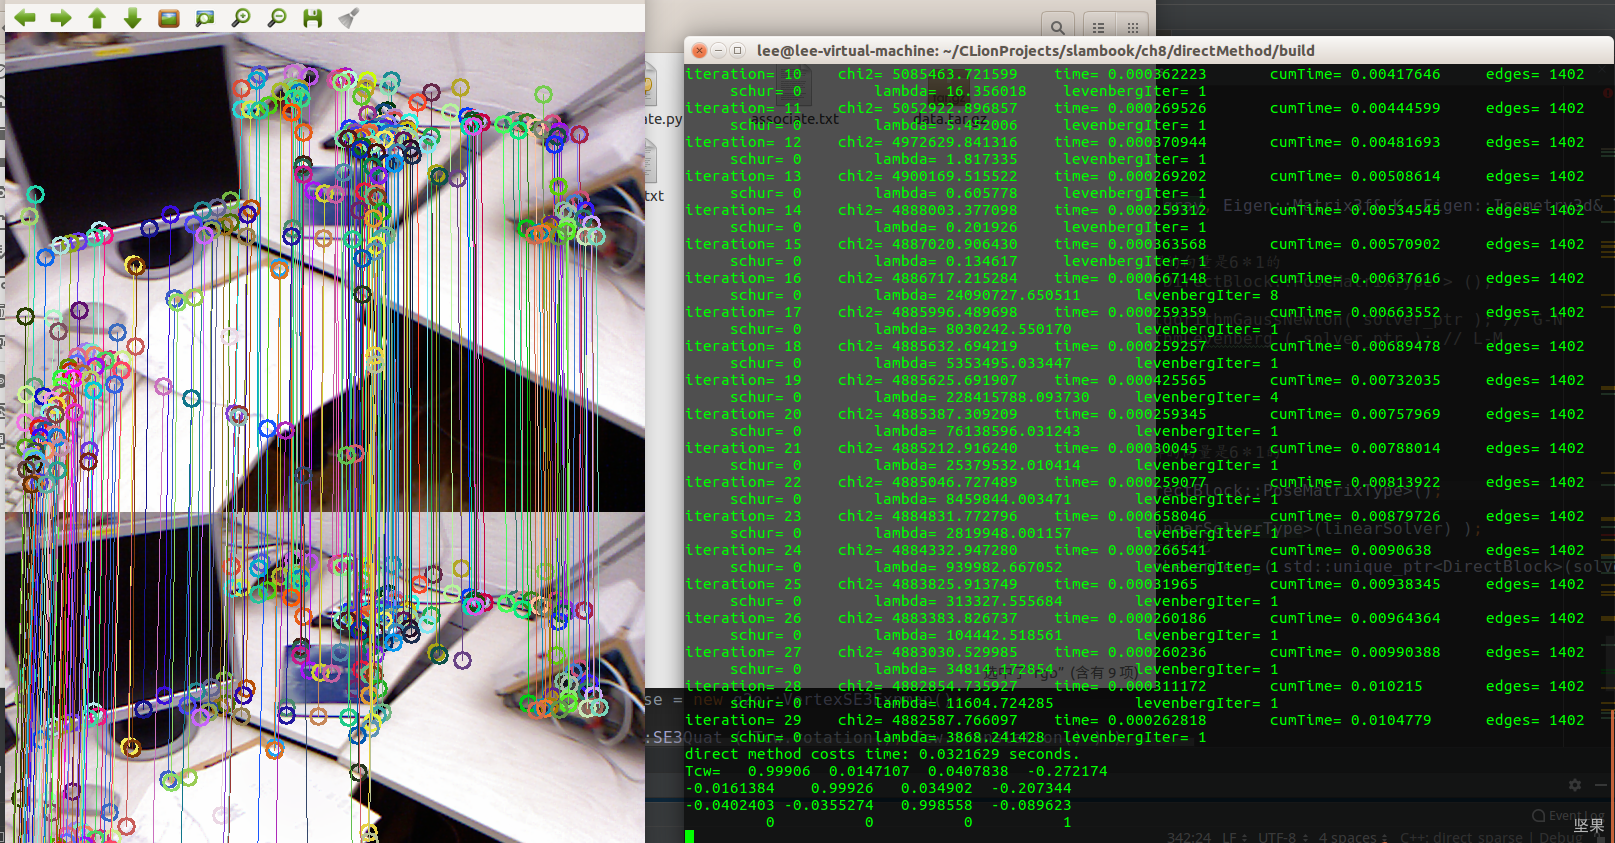Click the iteration= 29 line in terminal

[1134, 720]
